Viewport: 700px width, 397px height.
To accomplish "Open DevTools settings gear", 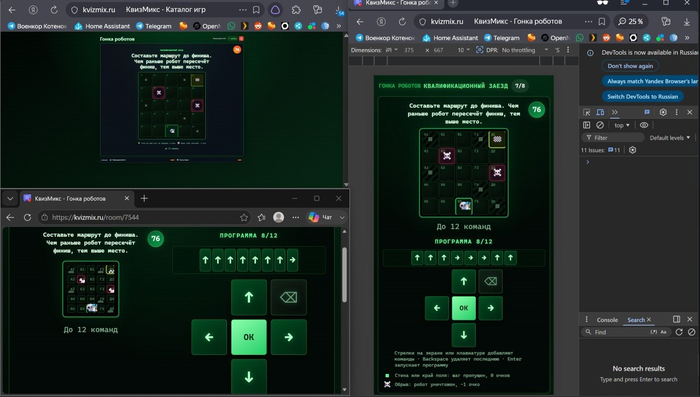I will [x=663, y=112].
